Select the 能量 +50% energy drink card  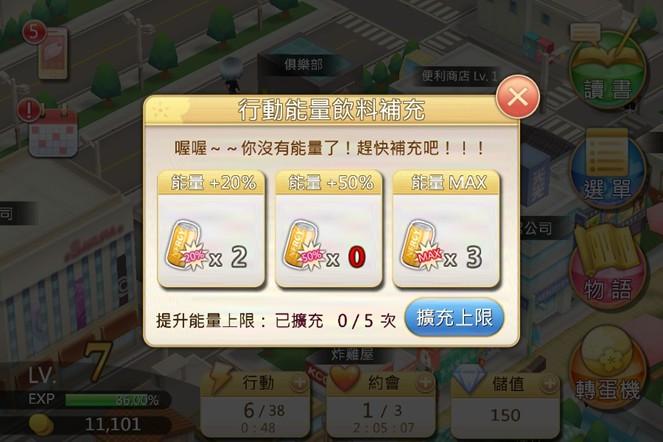tap(329, 229)
